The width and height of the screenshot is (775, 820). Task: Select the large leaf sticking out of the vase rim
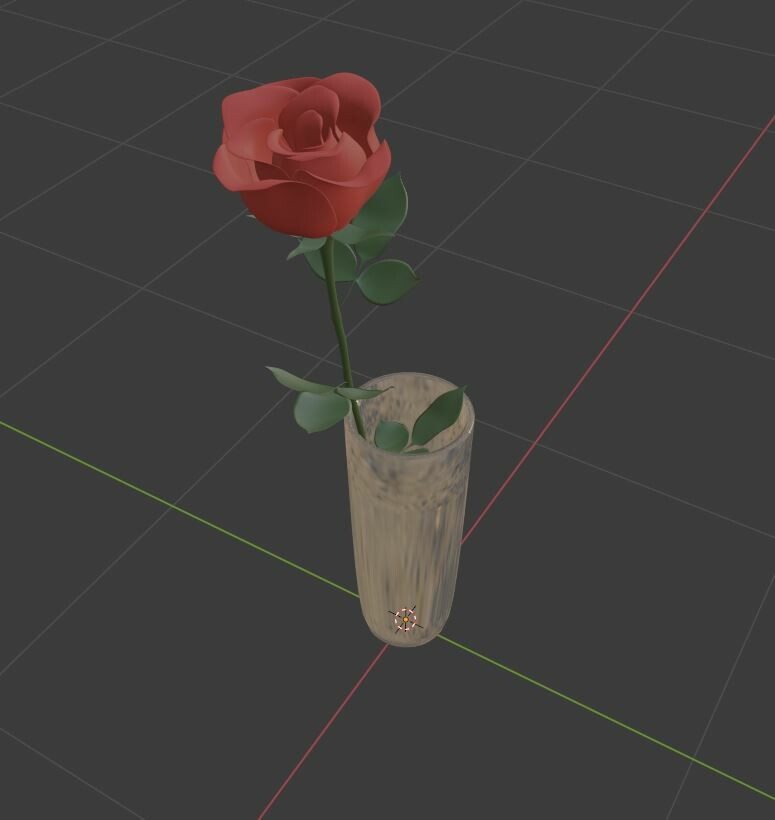tap(438, 416)
